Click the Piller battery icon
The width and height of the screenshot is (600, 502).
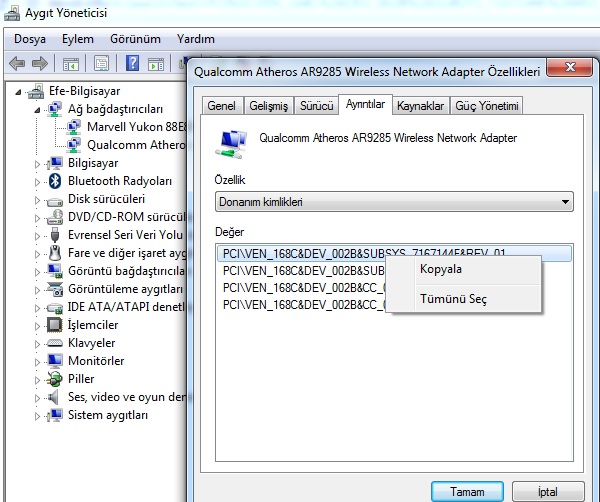(55, 379)
